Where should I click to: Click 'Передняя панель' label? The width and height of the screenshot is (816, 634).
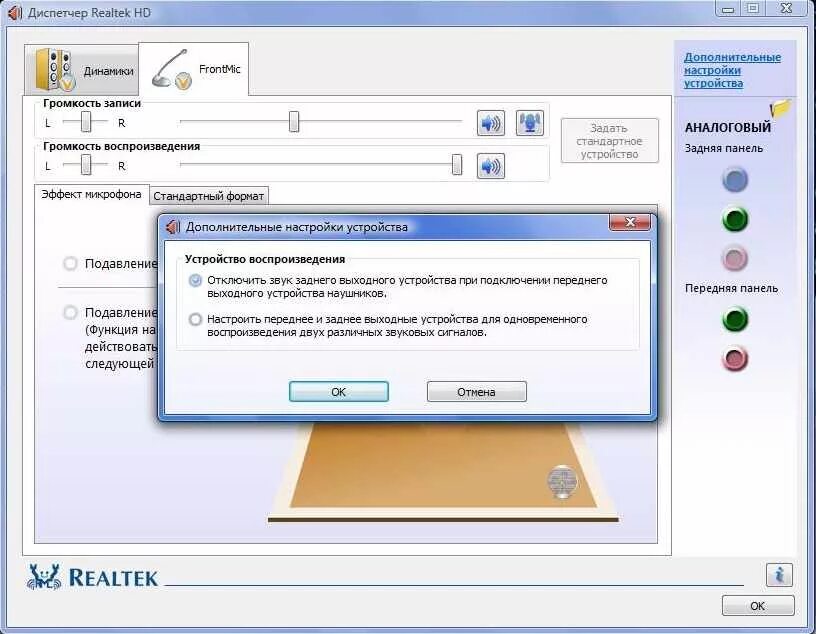pos(731,288)
